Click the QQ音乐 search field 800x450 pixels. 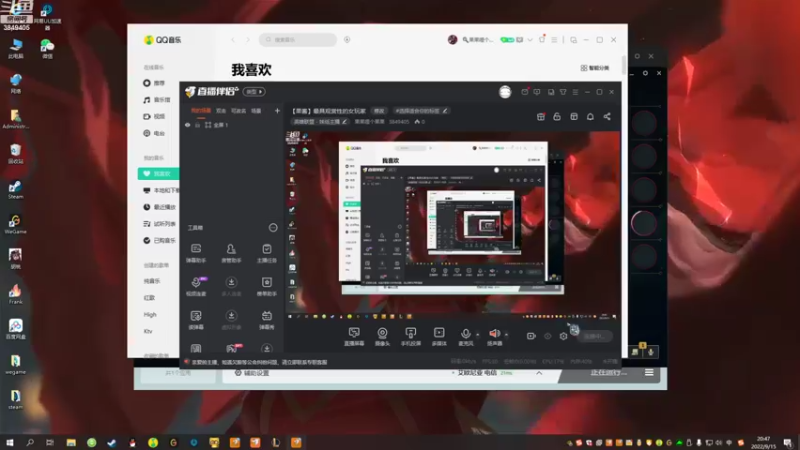pyautogui.click(x=298, y=40)
